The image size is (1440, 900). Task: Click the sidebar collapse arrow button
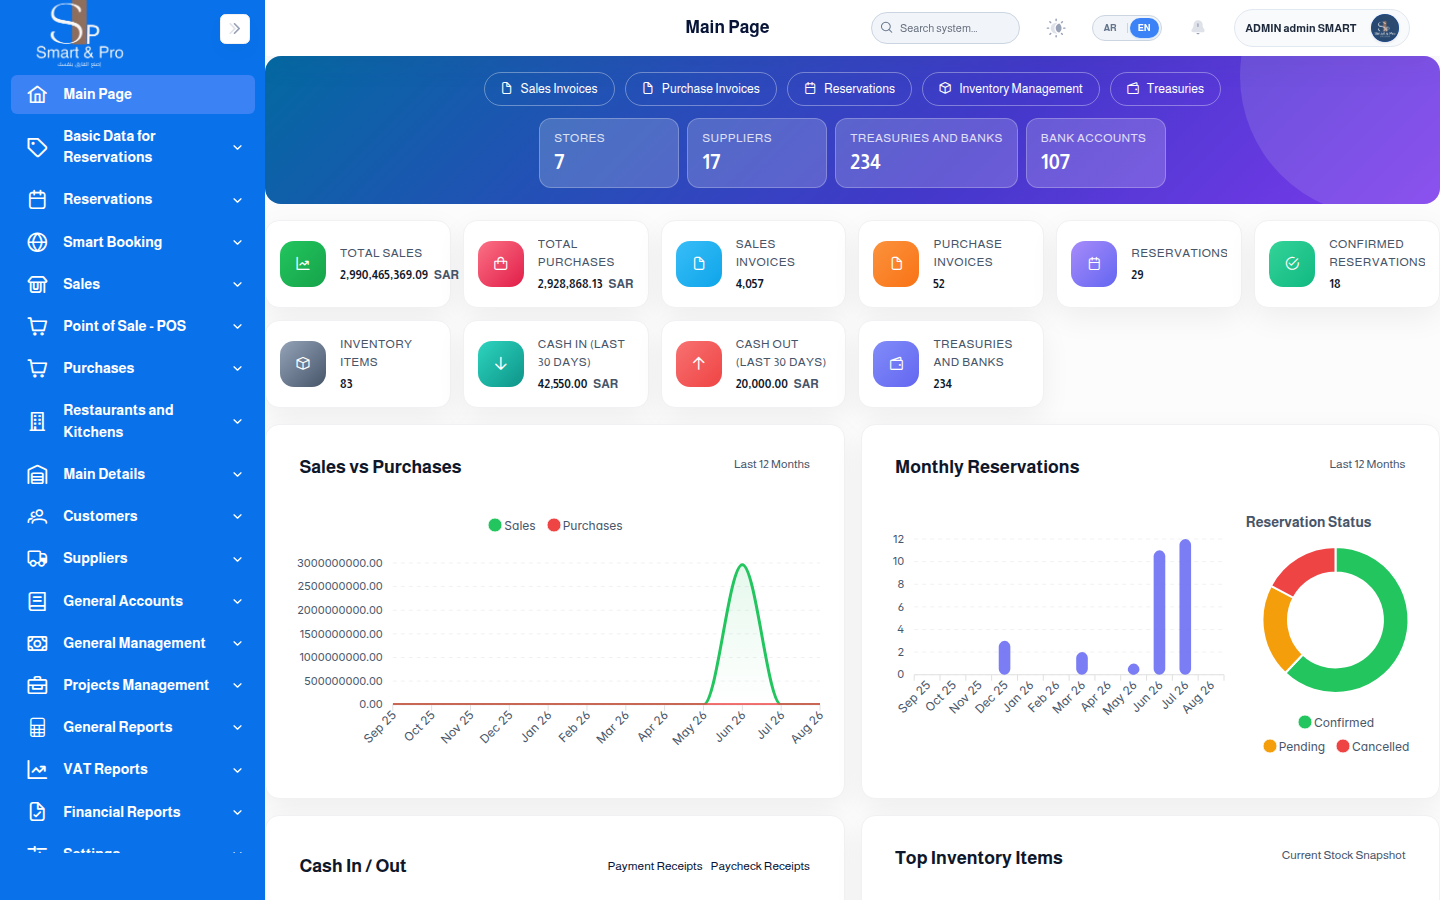(235, 29)
